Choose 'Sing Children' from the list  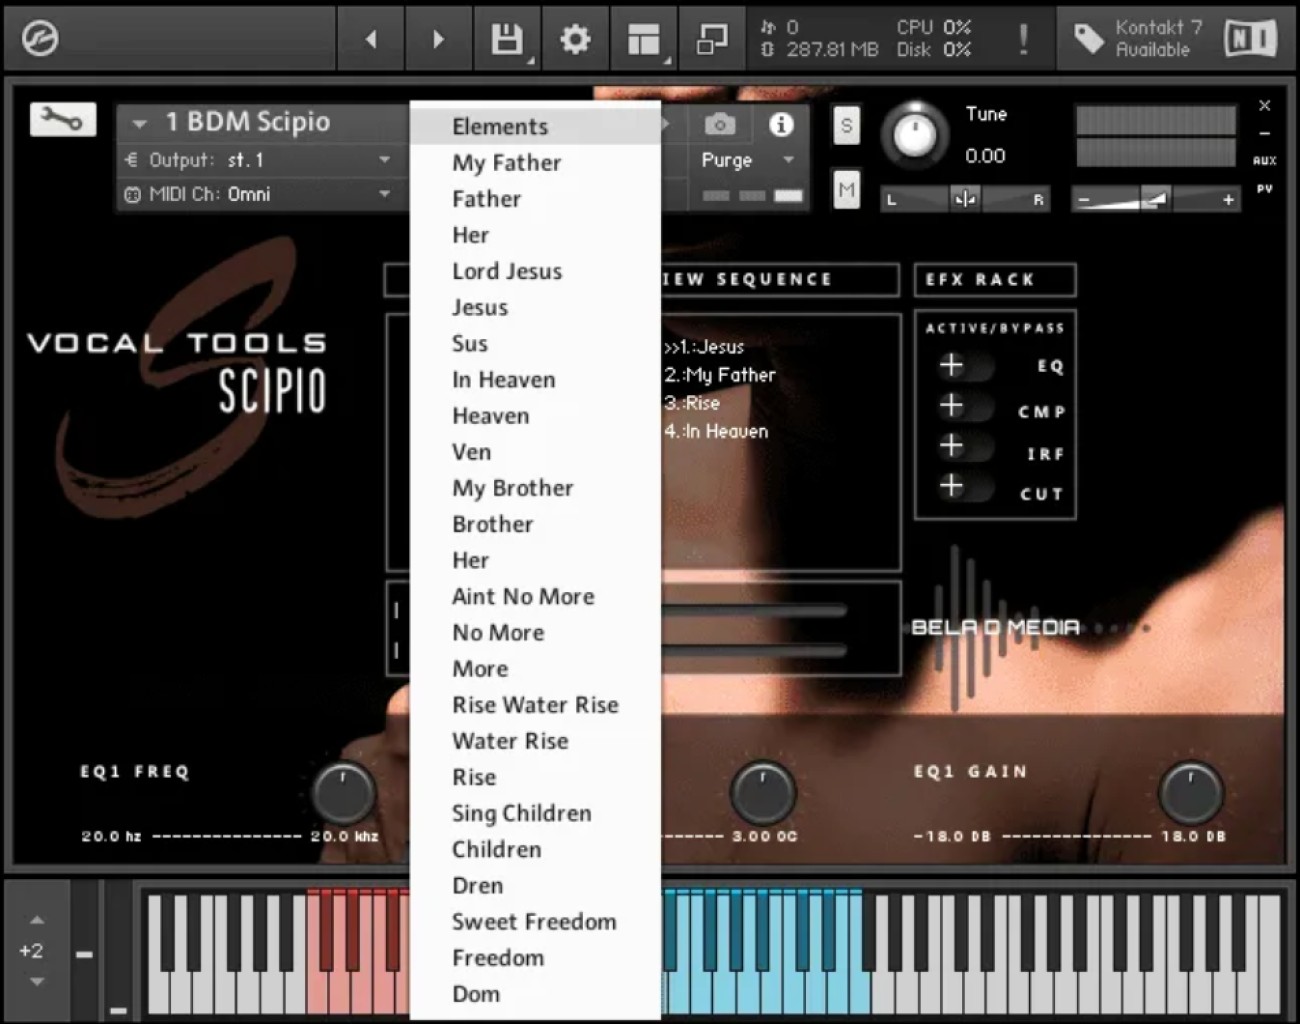(x=535, y=813)
